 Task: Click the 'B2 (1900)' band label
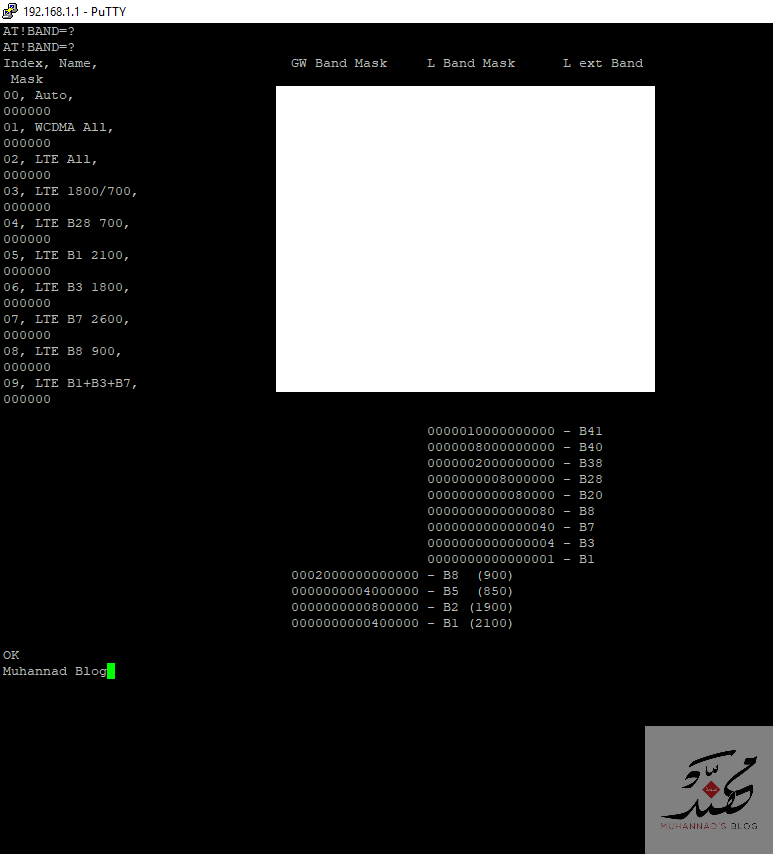(478, 607)
